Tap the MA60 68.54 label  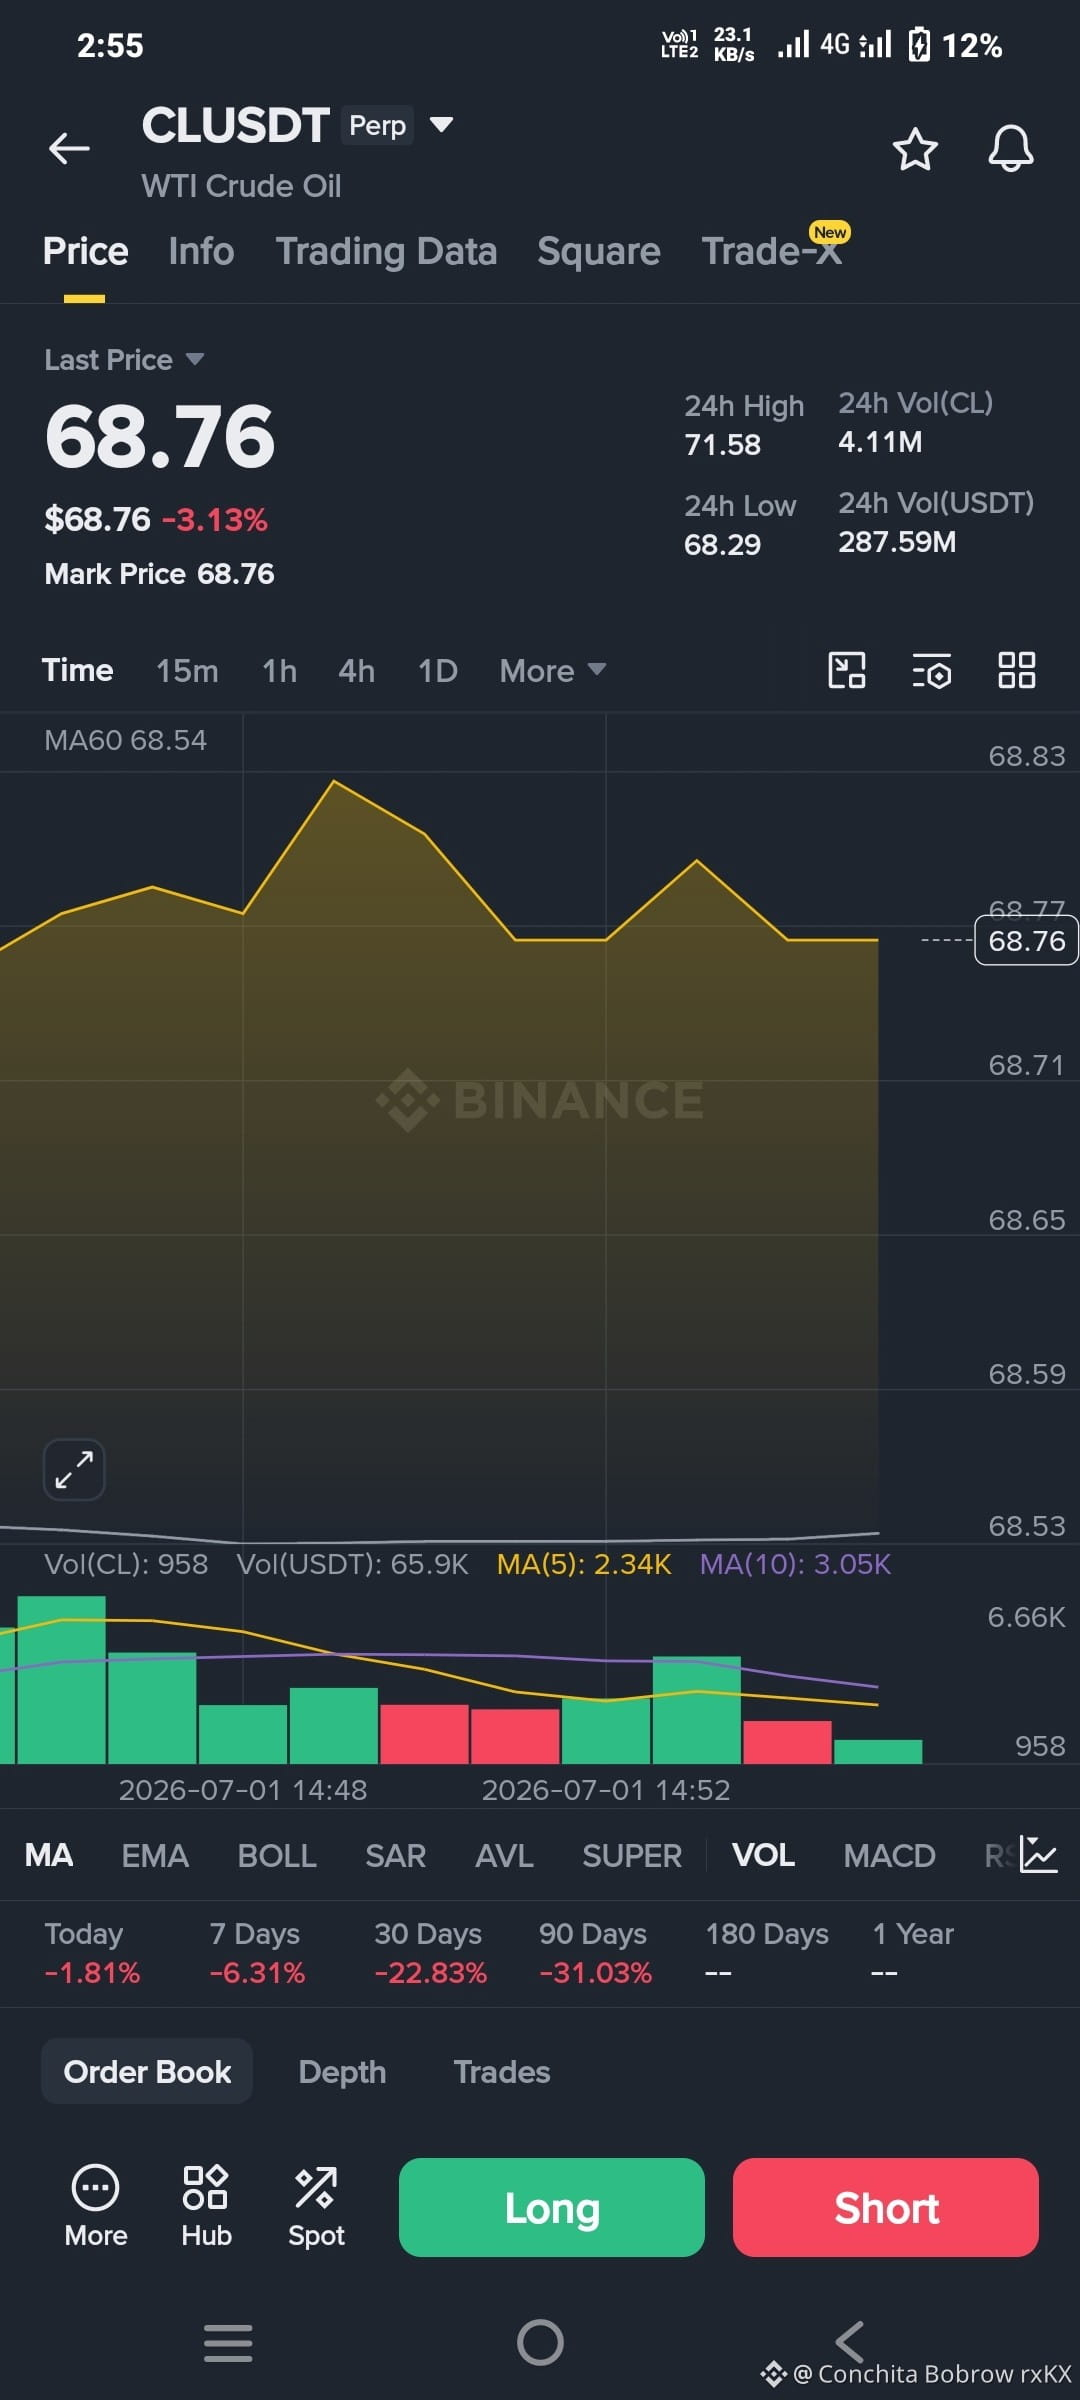pyautogui.click(x=125, y=740)
